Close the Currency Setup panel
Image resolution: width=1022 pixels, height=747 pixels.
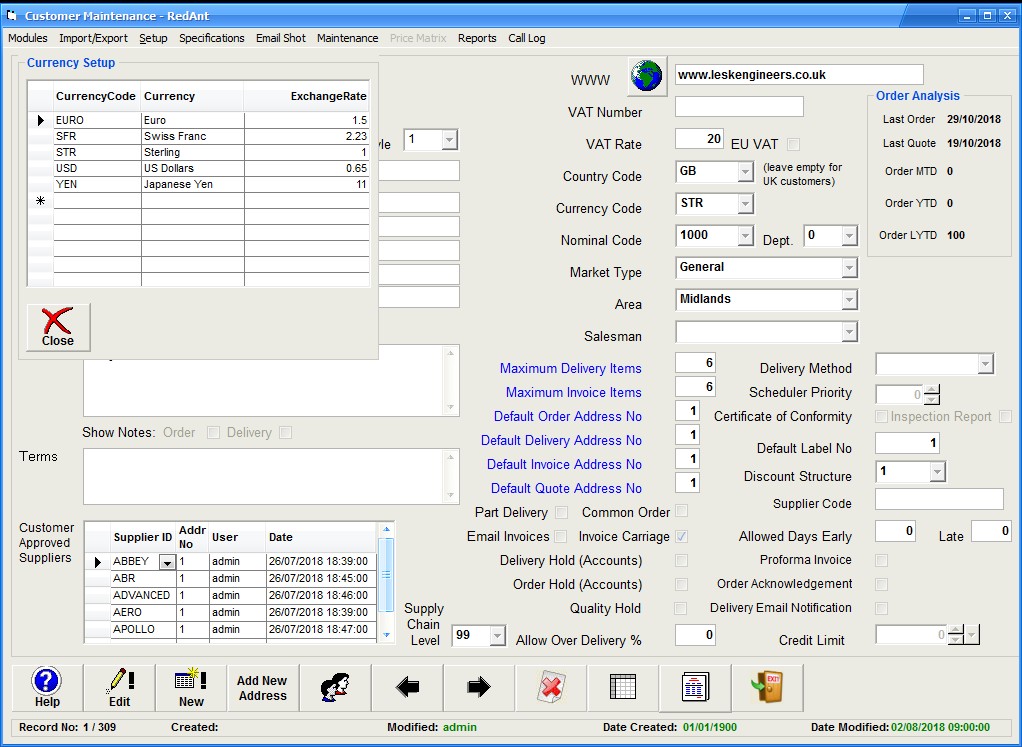point(58,328)
